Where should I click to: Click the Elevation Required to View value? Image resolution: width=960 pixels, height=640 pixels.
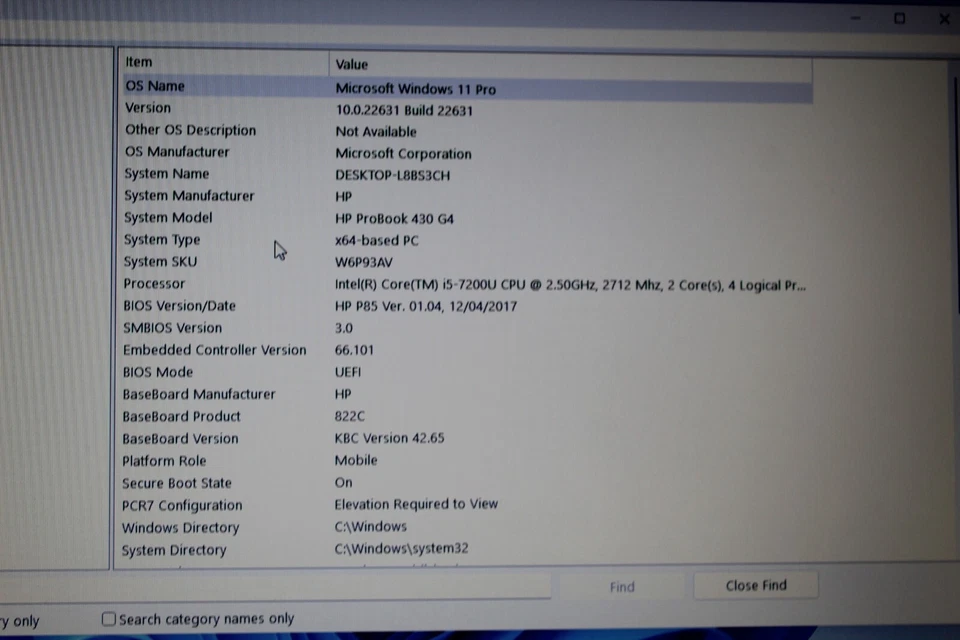pos(416,504)
